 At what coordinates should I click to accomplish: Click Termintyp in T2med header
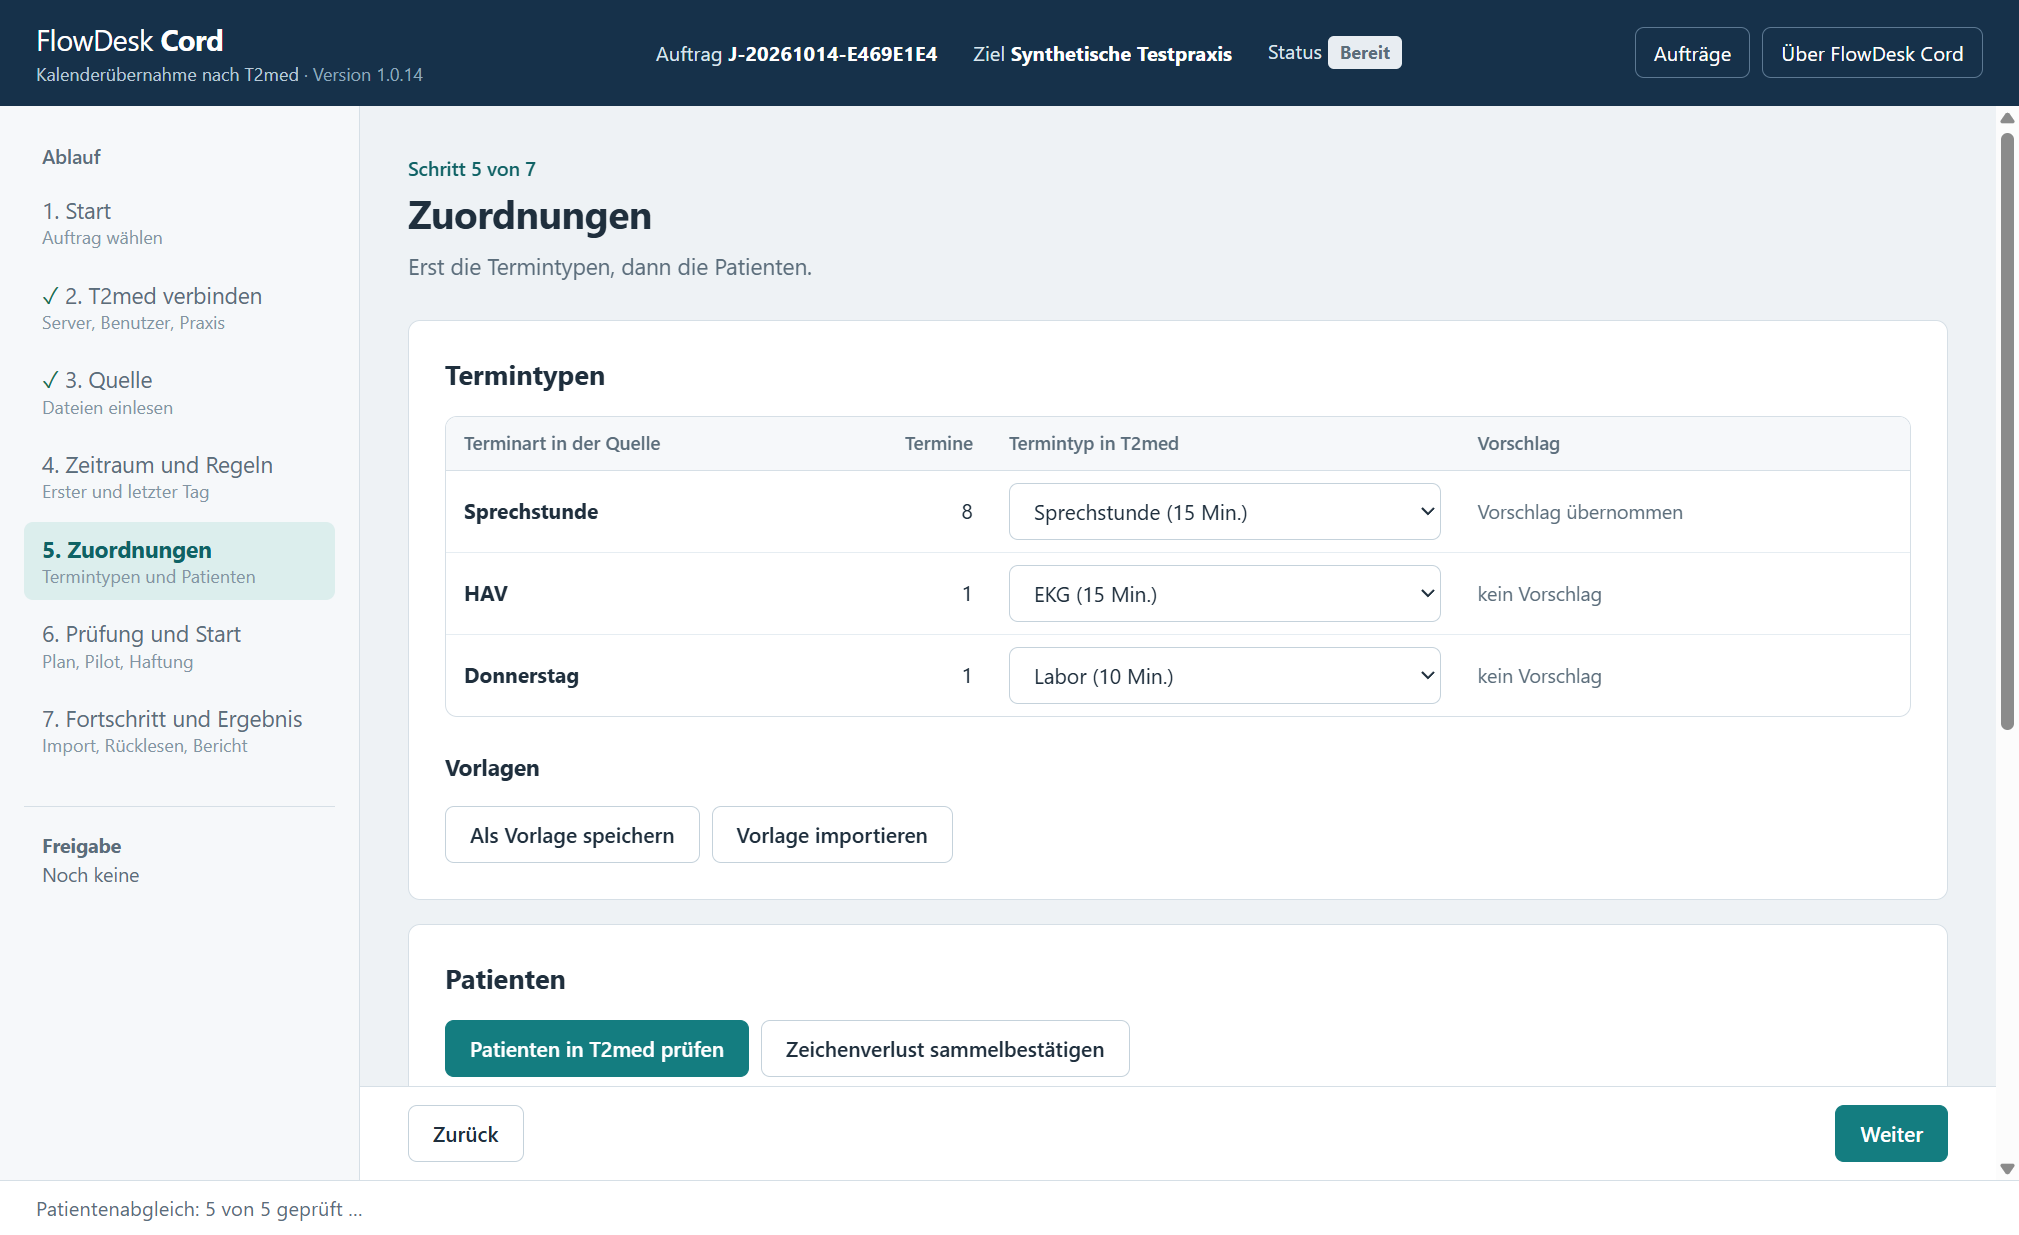[1094, 443]
